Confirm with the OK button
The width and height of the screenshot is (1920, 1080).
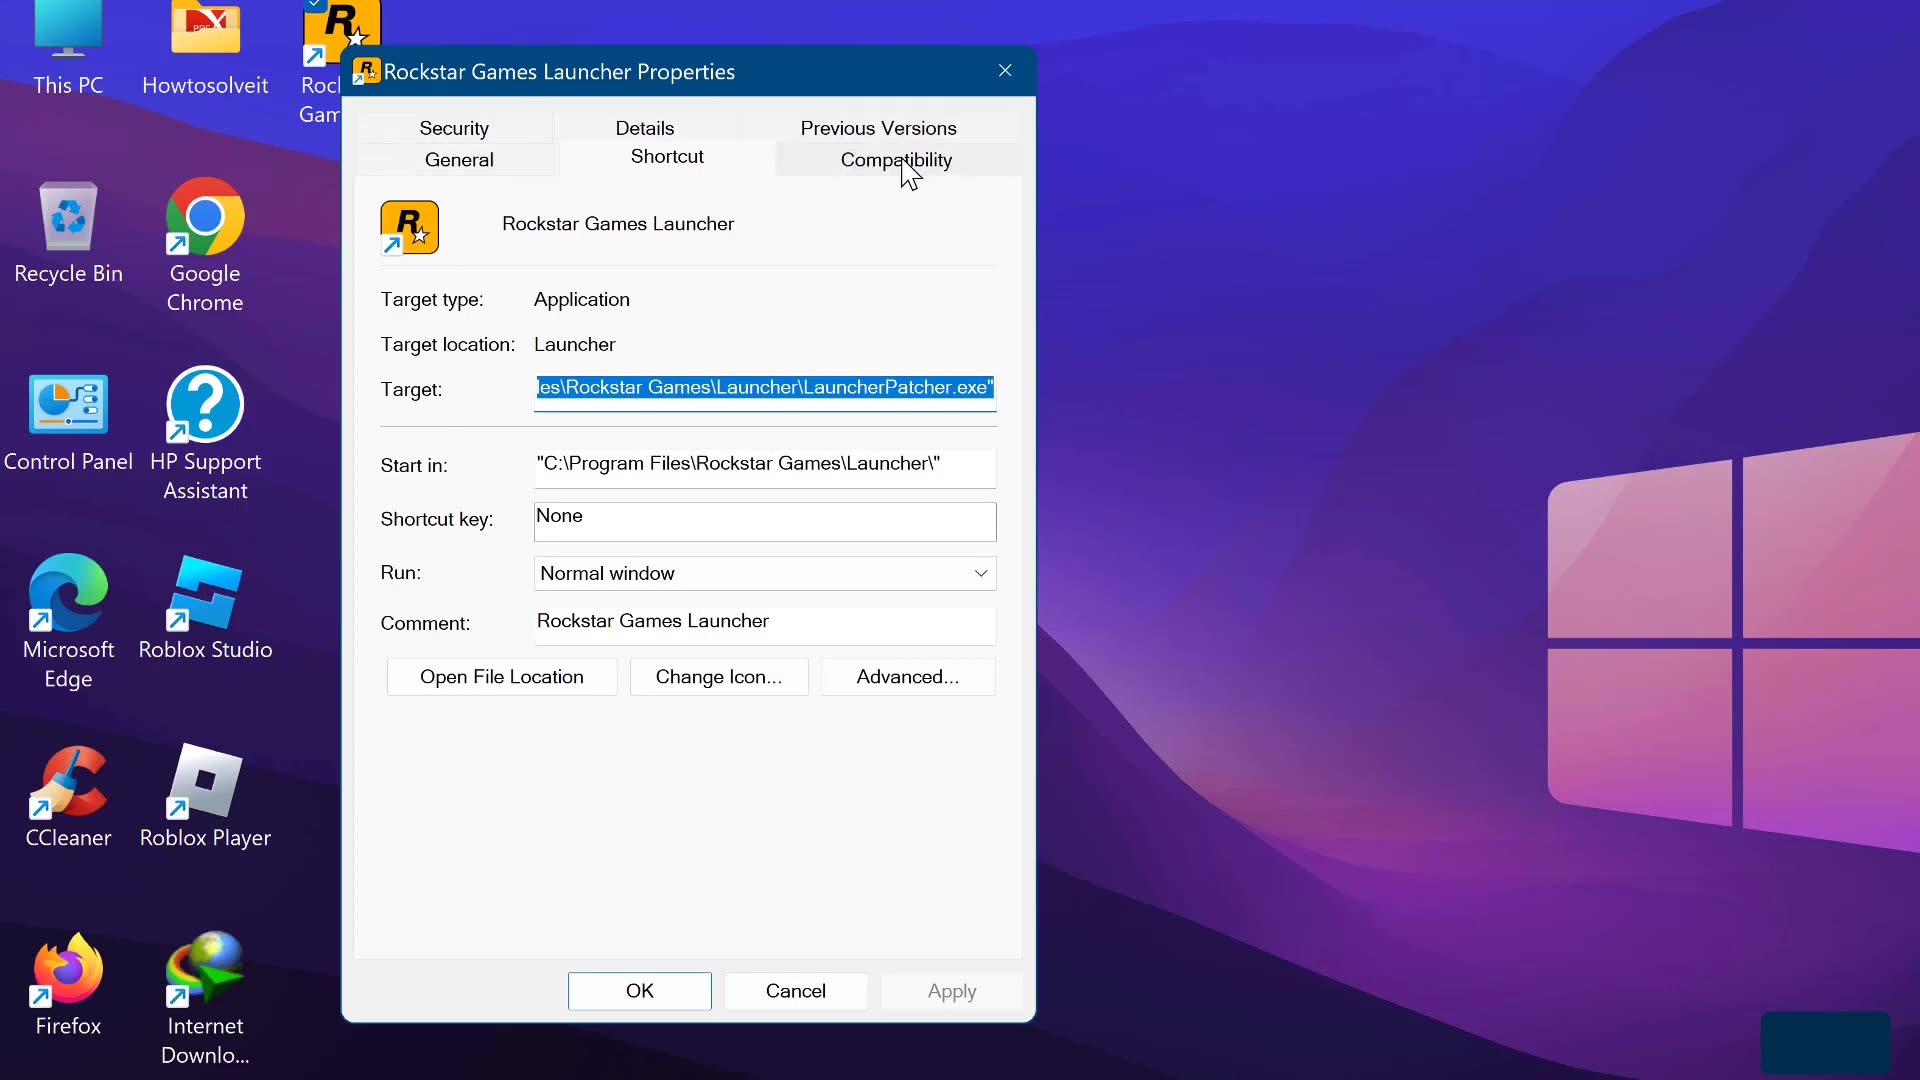640,991
